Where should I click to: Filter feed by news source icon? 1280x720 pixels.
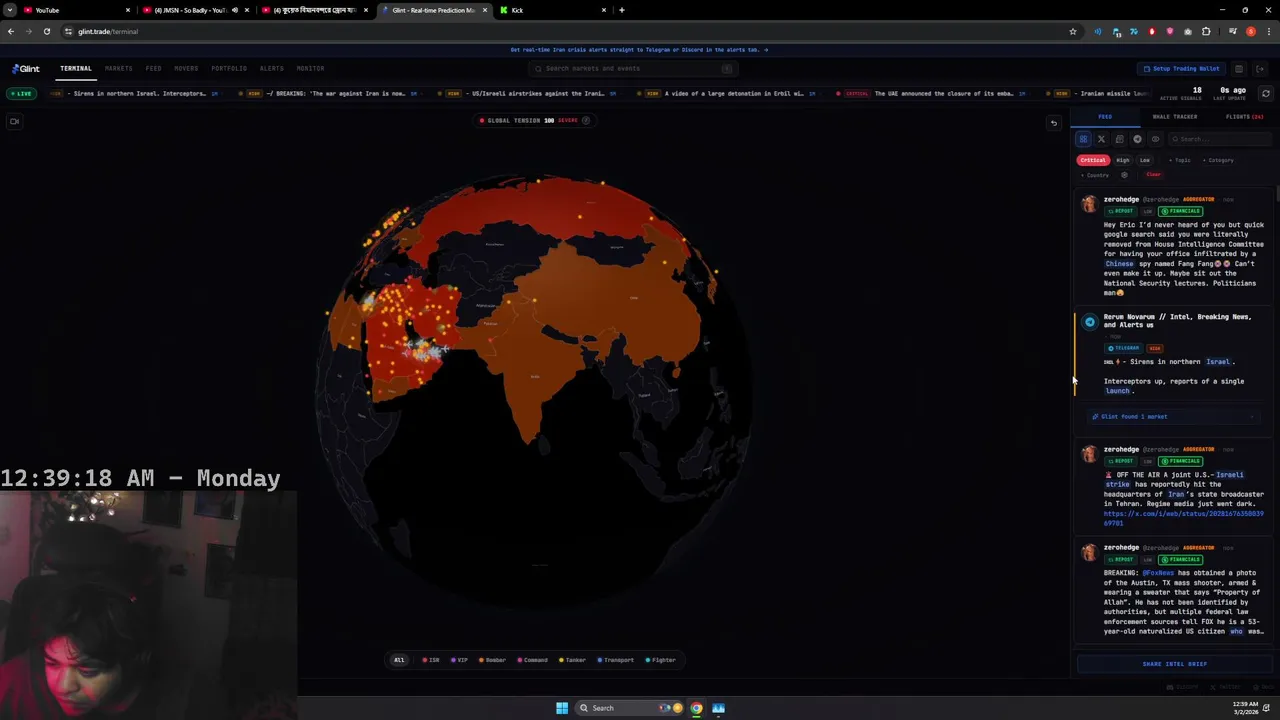coord(1119,139)
